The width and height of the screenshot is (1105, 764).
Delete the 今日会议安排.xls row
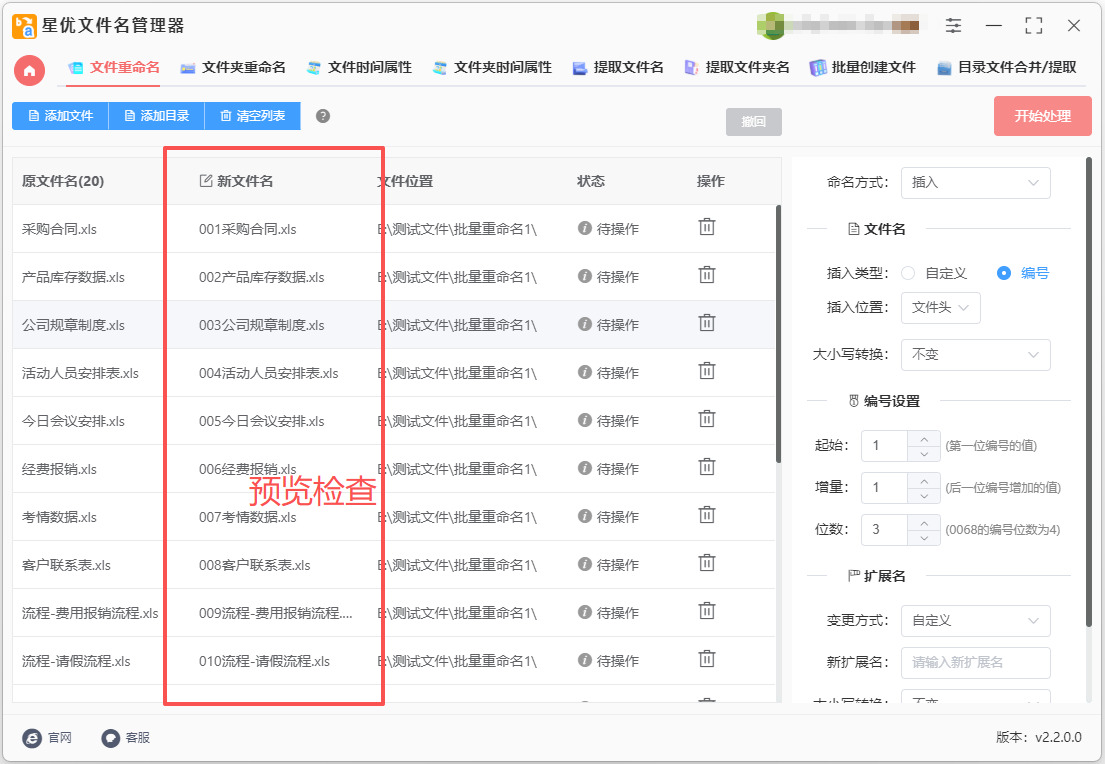[707, 419]
